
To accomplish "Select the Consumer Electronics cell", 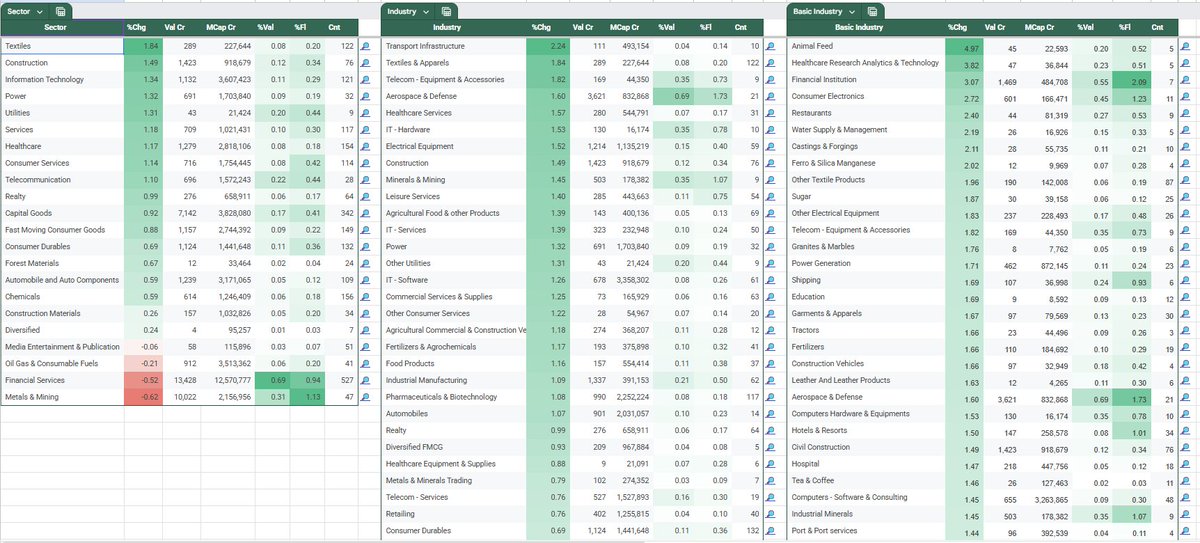I will point(866,96).
